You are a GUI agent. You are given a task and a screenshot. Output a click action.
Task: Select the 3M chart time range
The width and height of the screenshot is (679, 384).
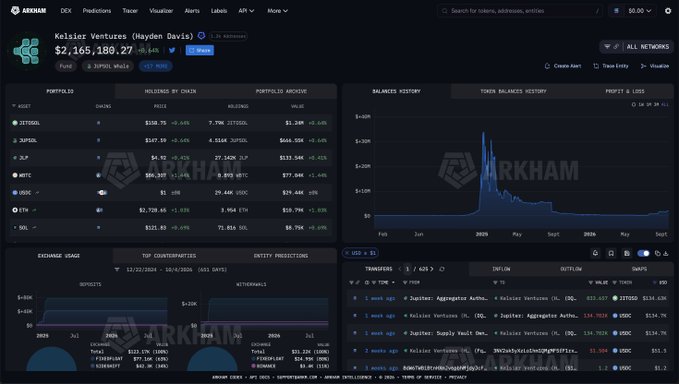656,104
